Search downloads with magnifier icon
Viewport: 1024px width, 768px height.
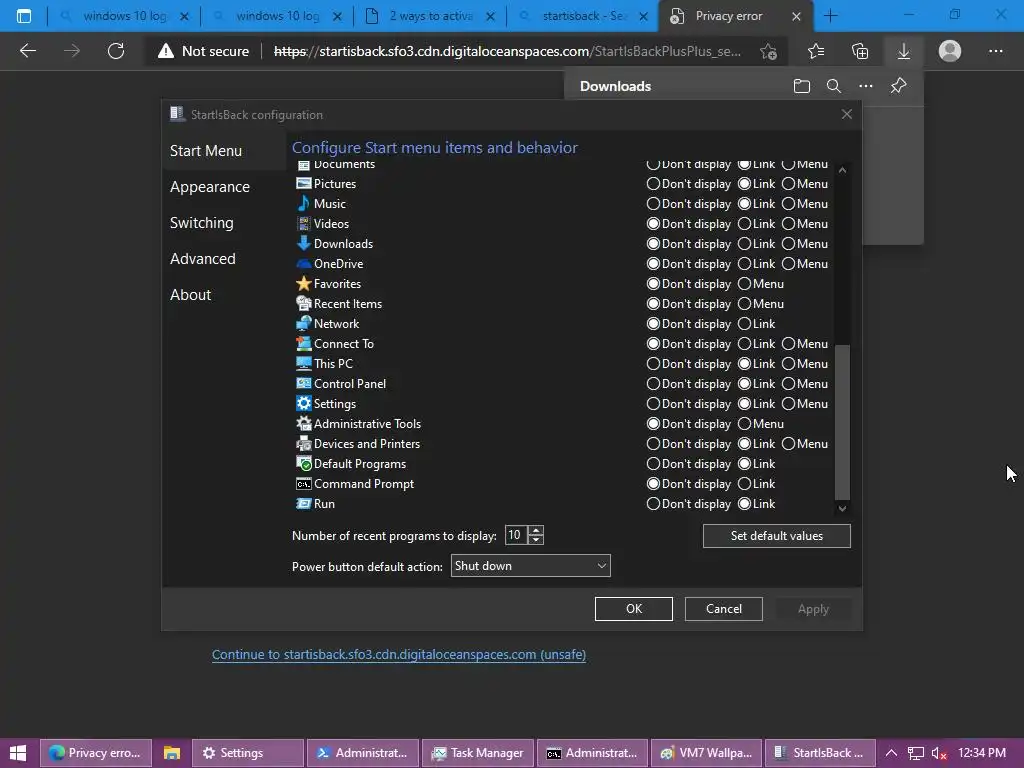(834, 86)
